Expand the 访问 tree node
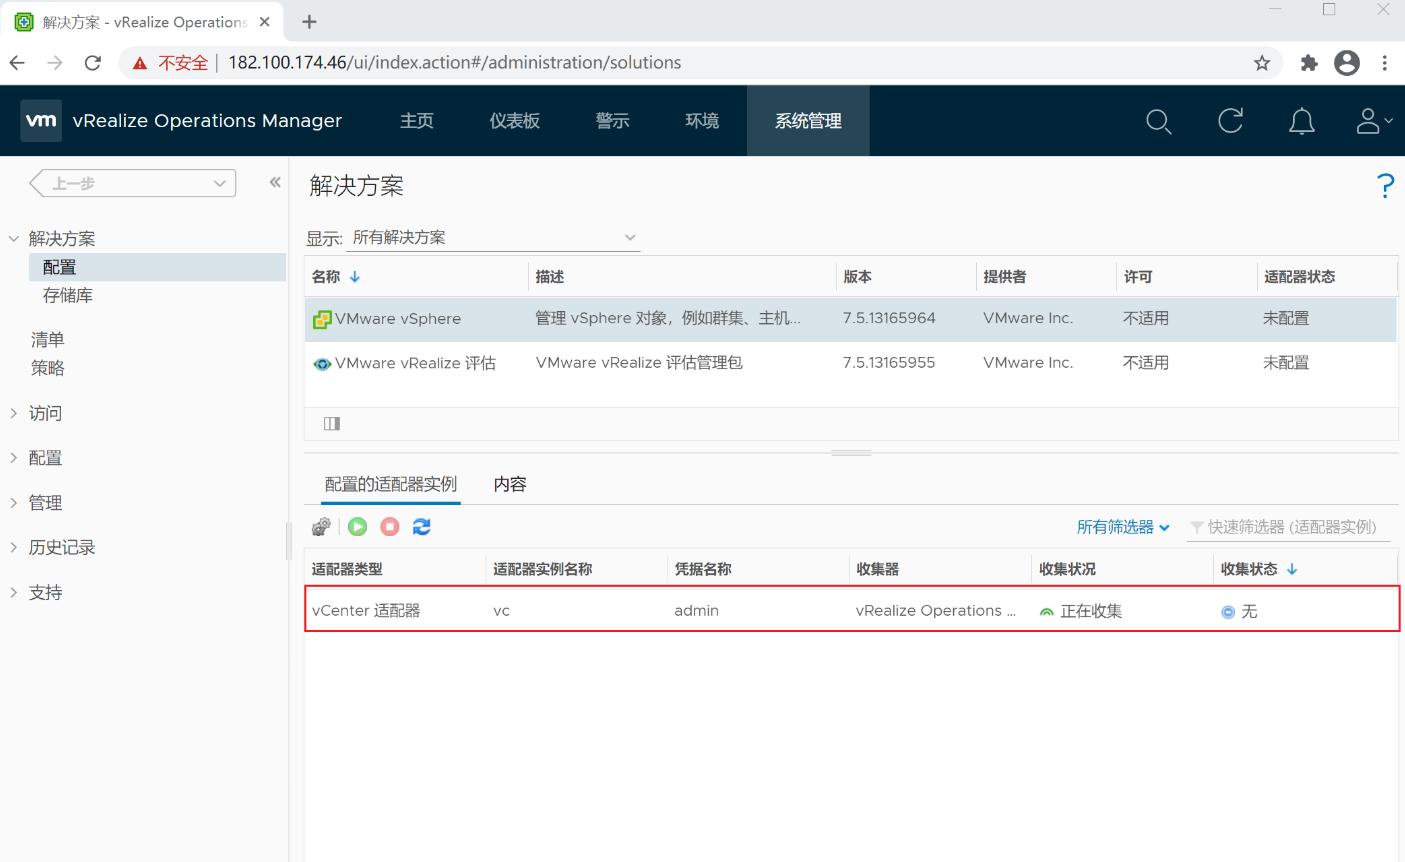This screenshot has height=862, width=1405. pos(14,413)
